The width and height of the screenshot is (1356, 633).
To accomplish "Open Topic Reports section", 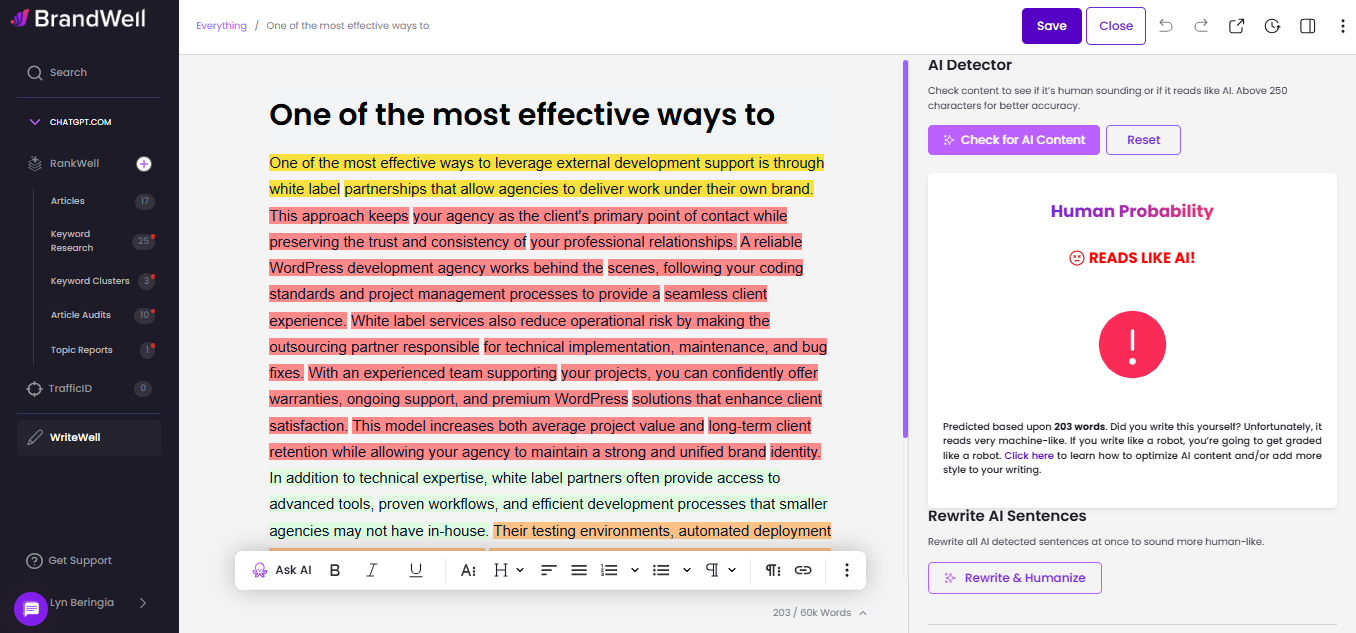I will click(82, 350).
